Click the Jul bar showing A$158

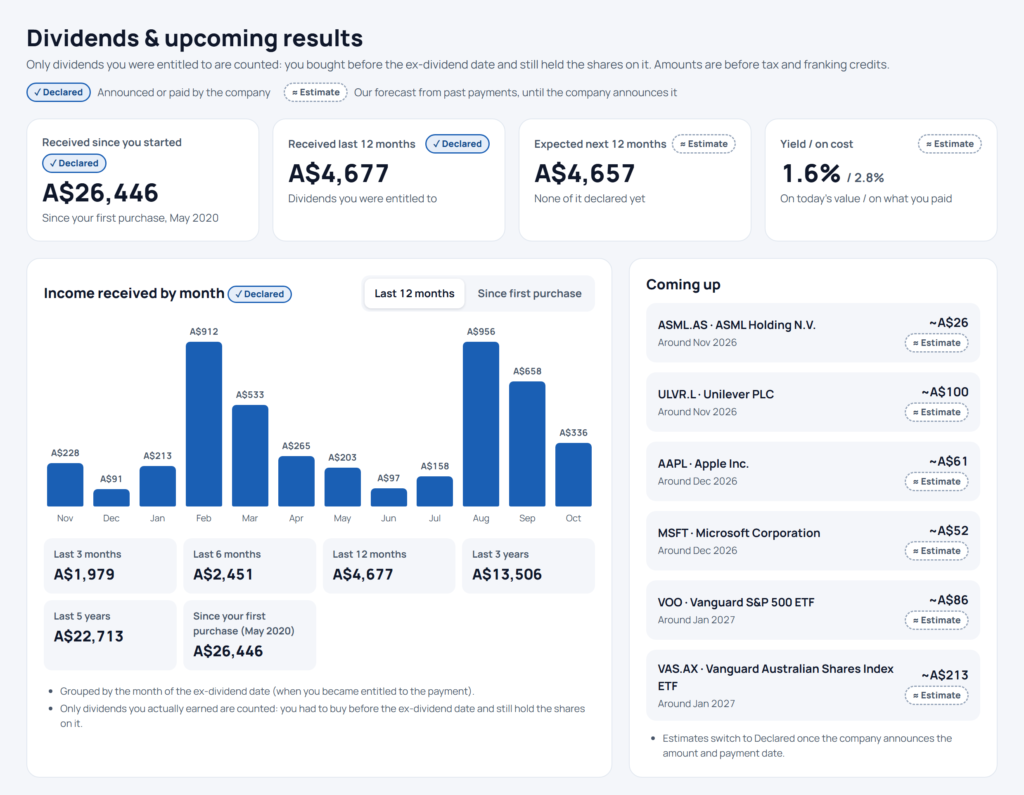pos(435,491)
